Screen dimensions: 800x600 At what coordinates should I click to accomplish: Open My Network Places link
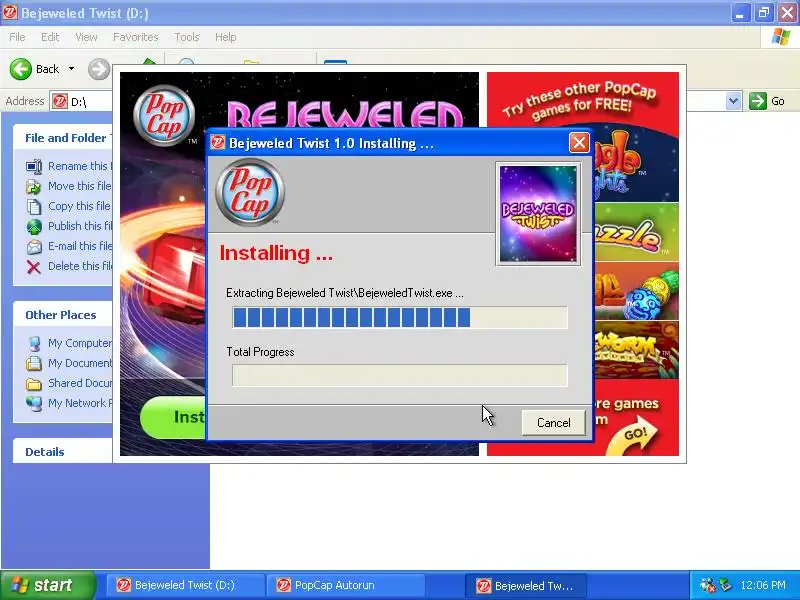point(79,403)
